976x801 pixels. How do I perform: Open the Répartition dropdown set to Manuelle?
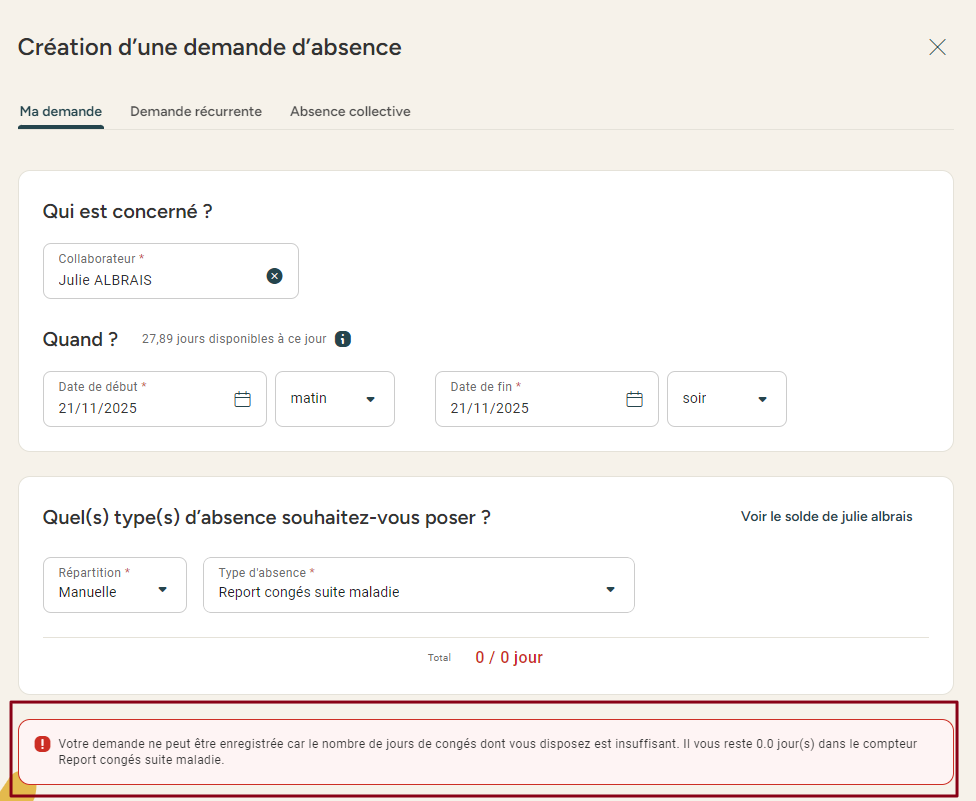(115, 585)
